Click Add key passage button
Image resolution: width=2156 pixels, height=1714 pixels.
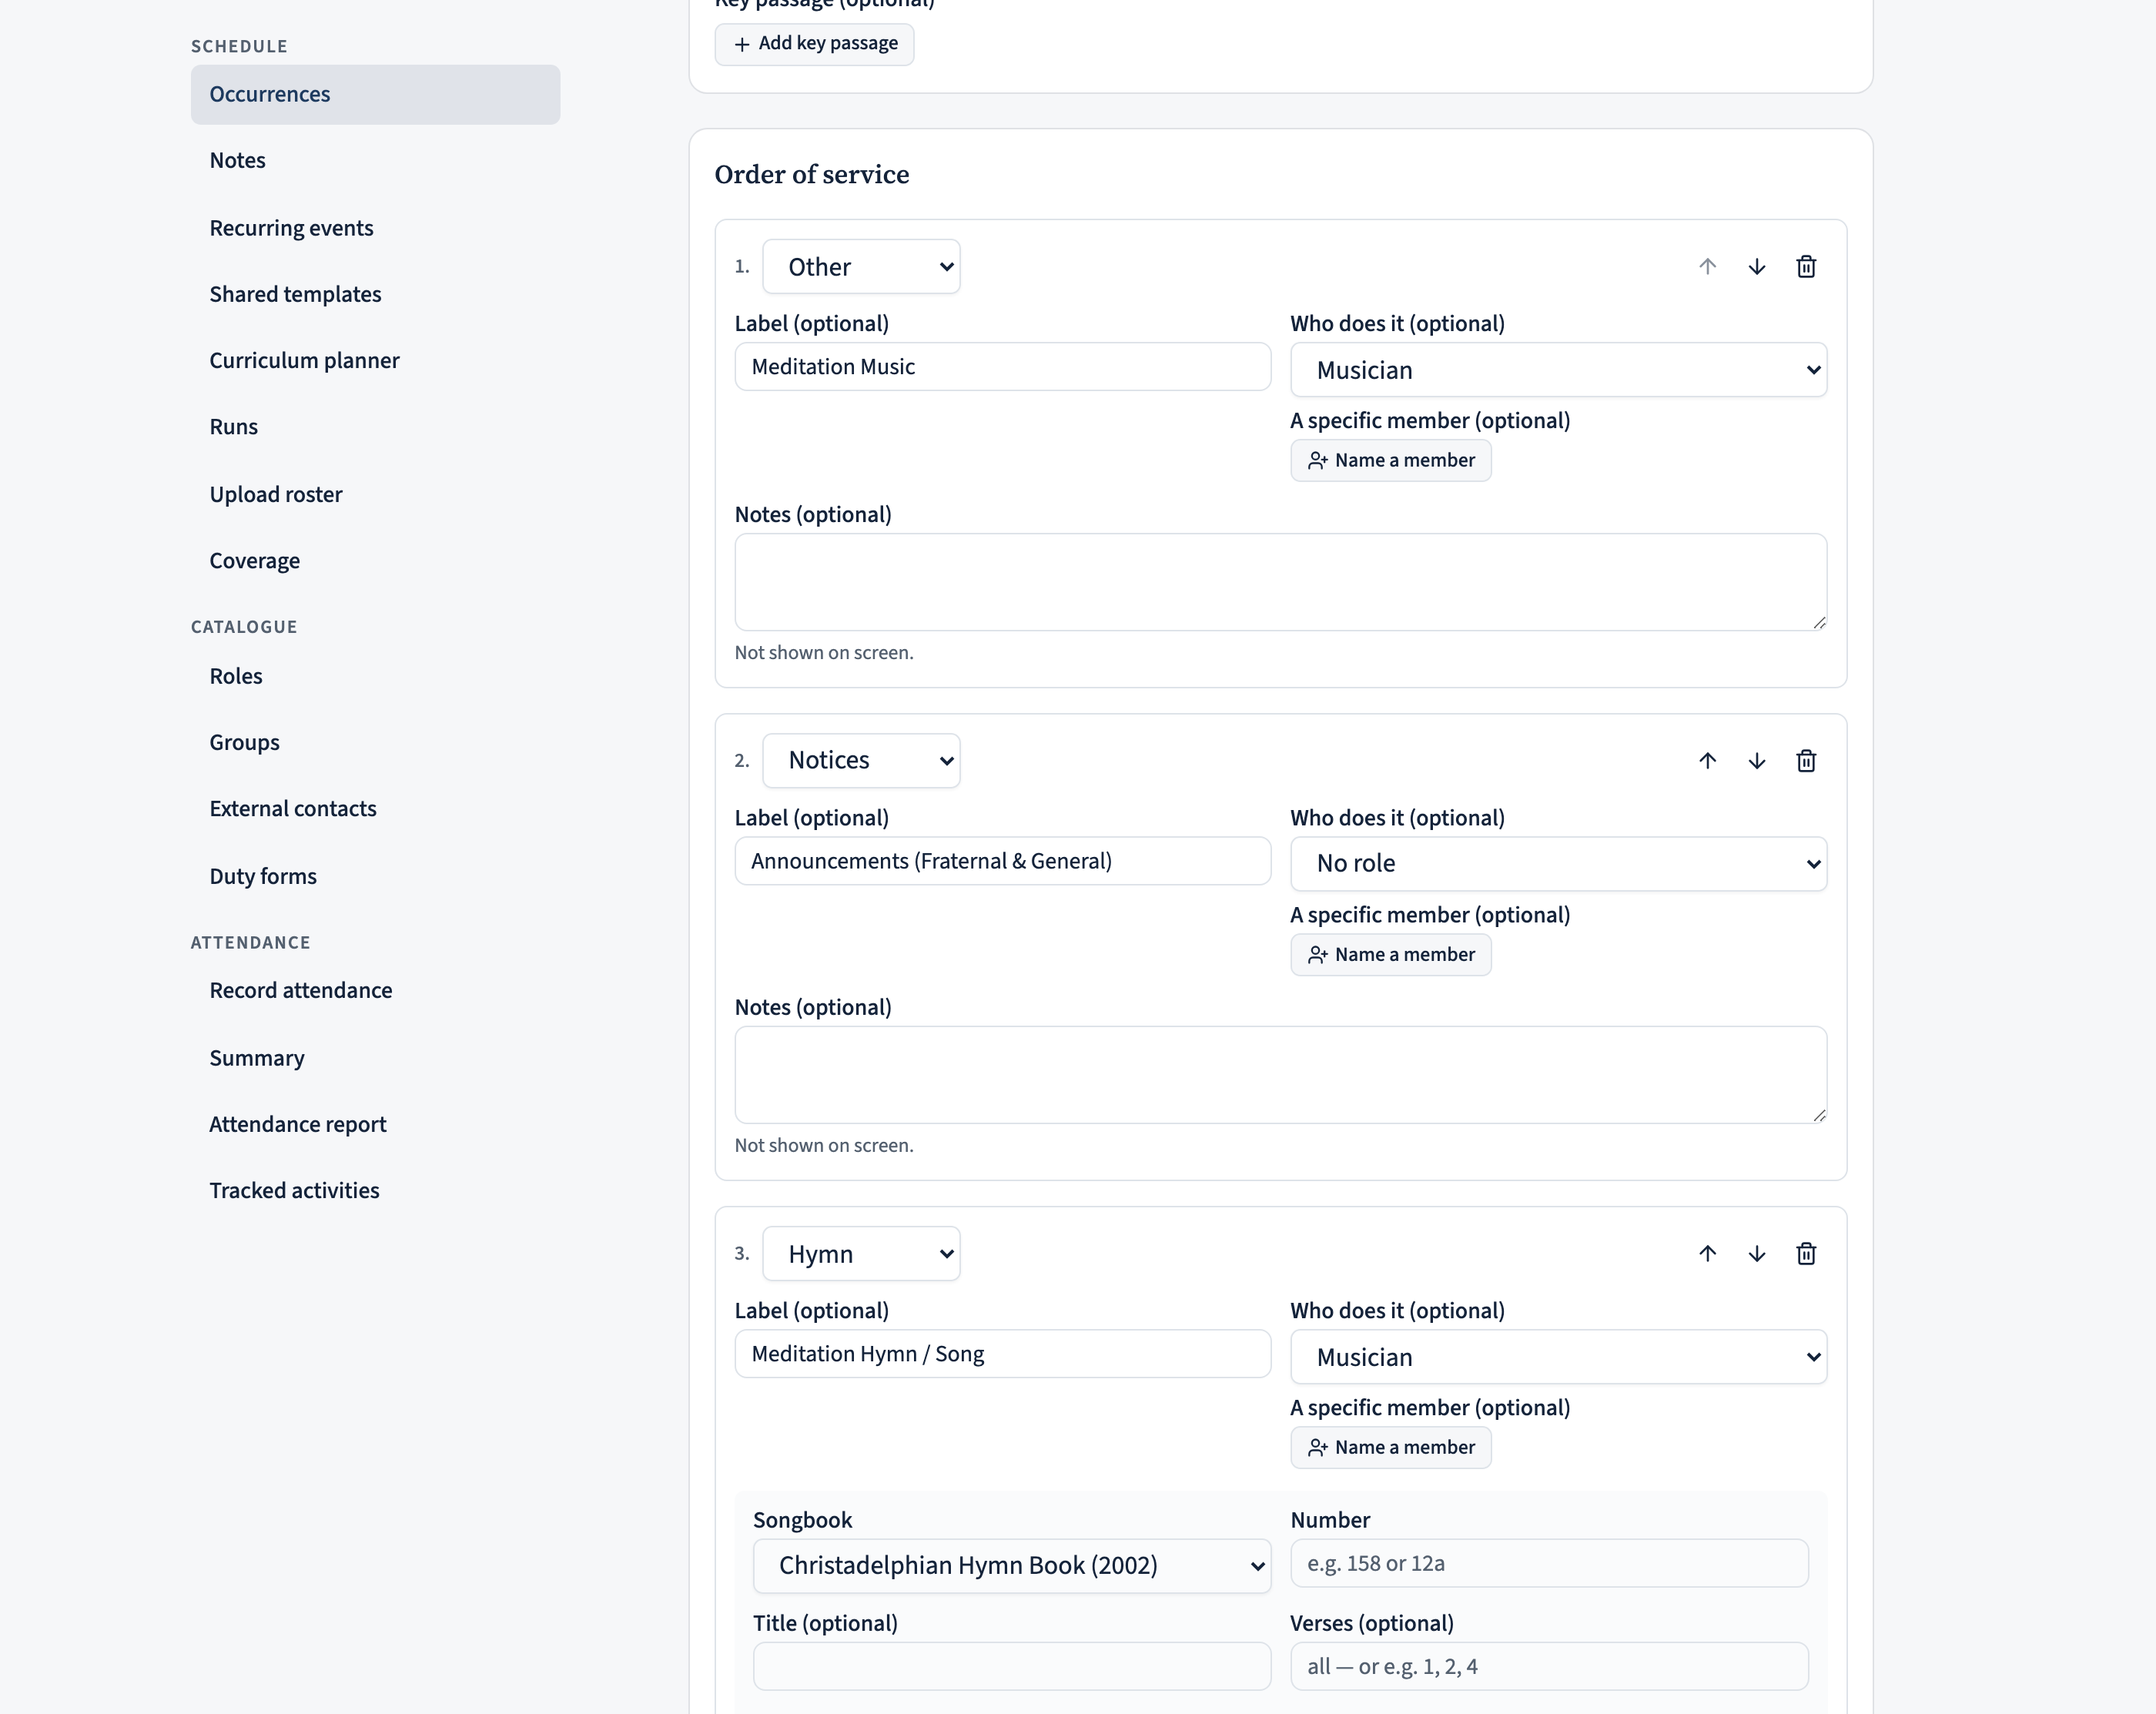pos(814,44)
